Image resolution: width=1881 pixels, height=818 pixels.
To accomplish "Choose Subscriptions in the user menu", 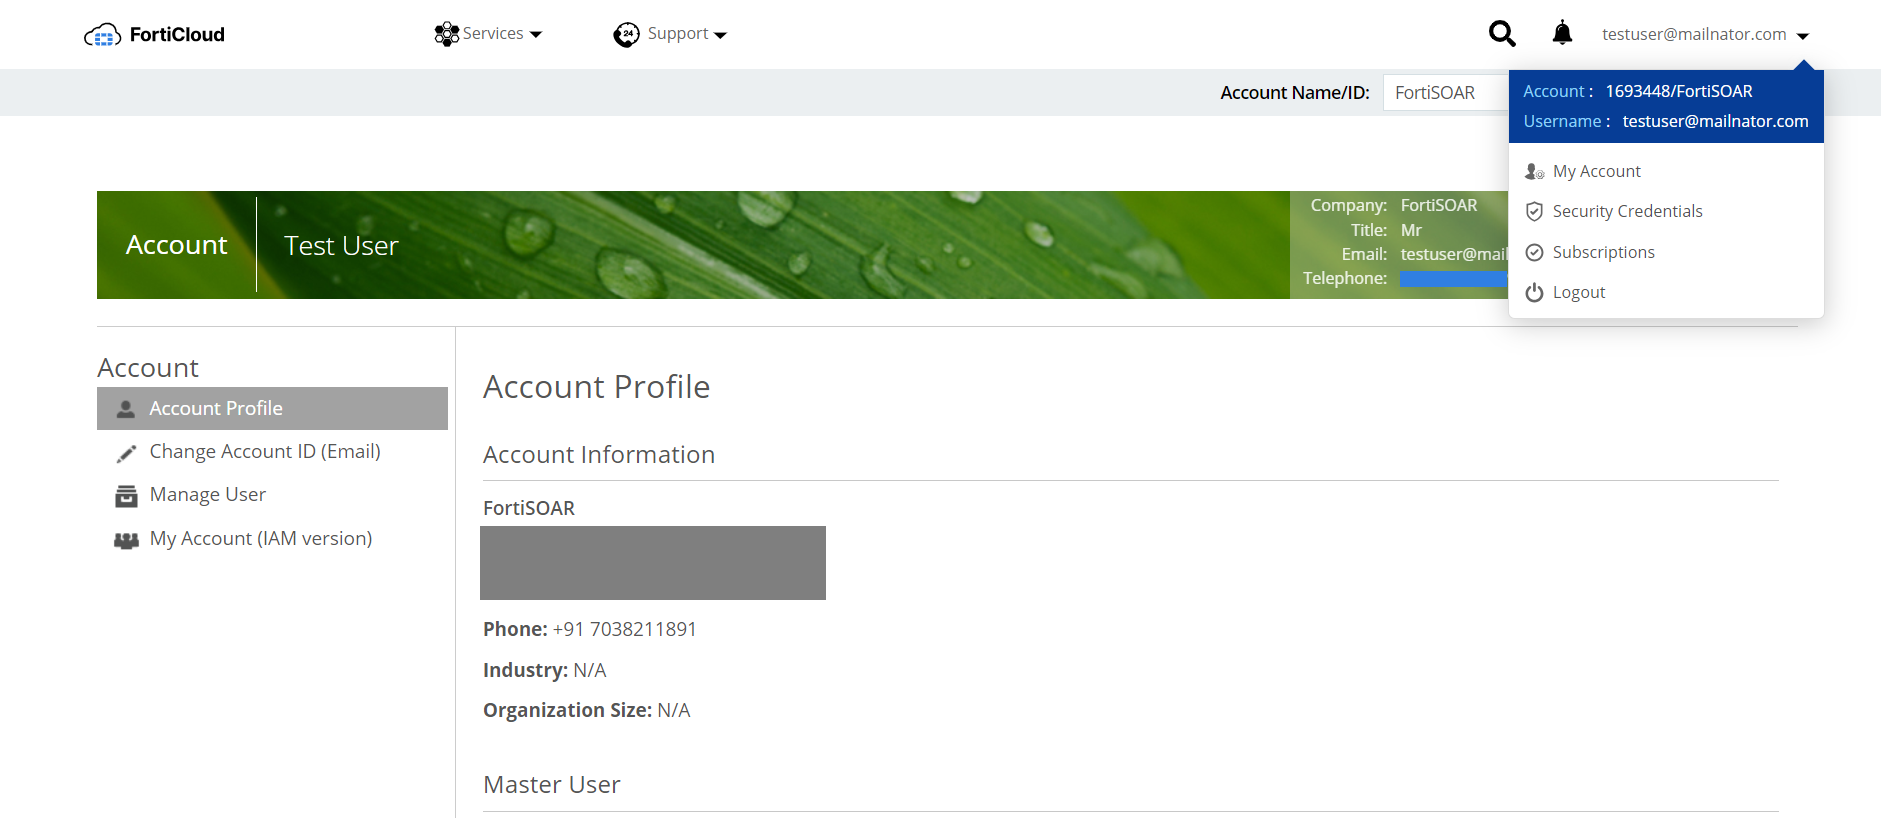I will (1603, 253).
